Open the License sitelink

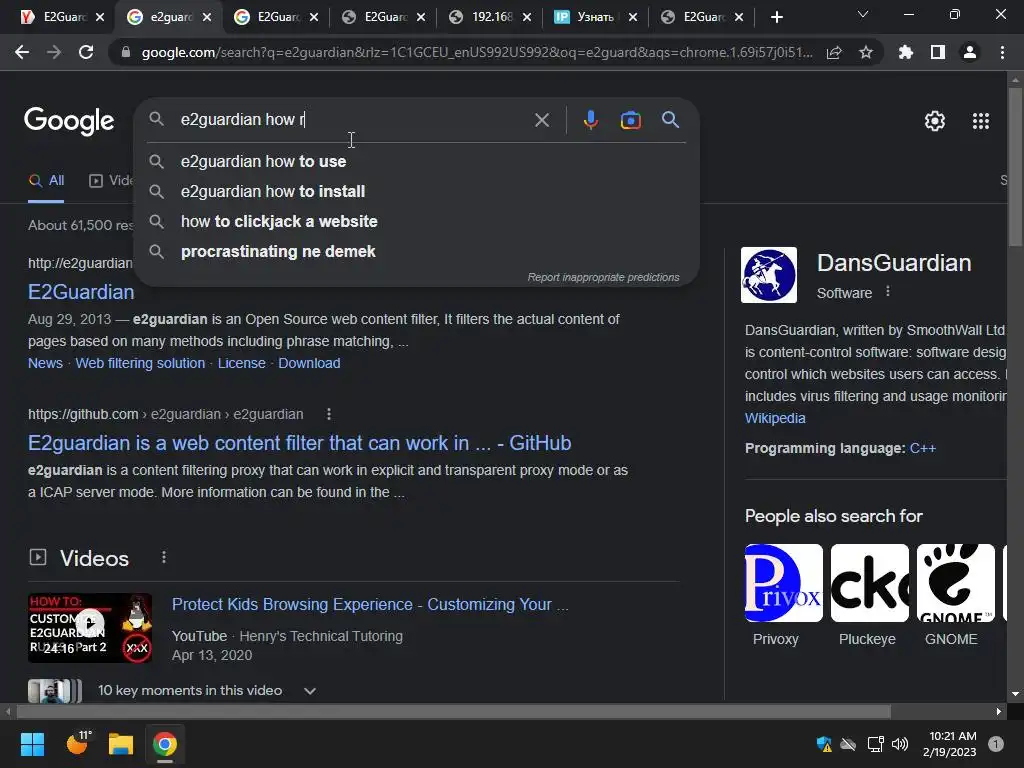[242, 363]
